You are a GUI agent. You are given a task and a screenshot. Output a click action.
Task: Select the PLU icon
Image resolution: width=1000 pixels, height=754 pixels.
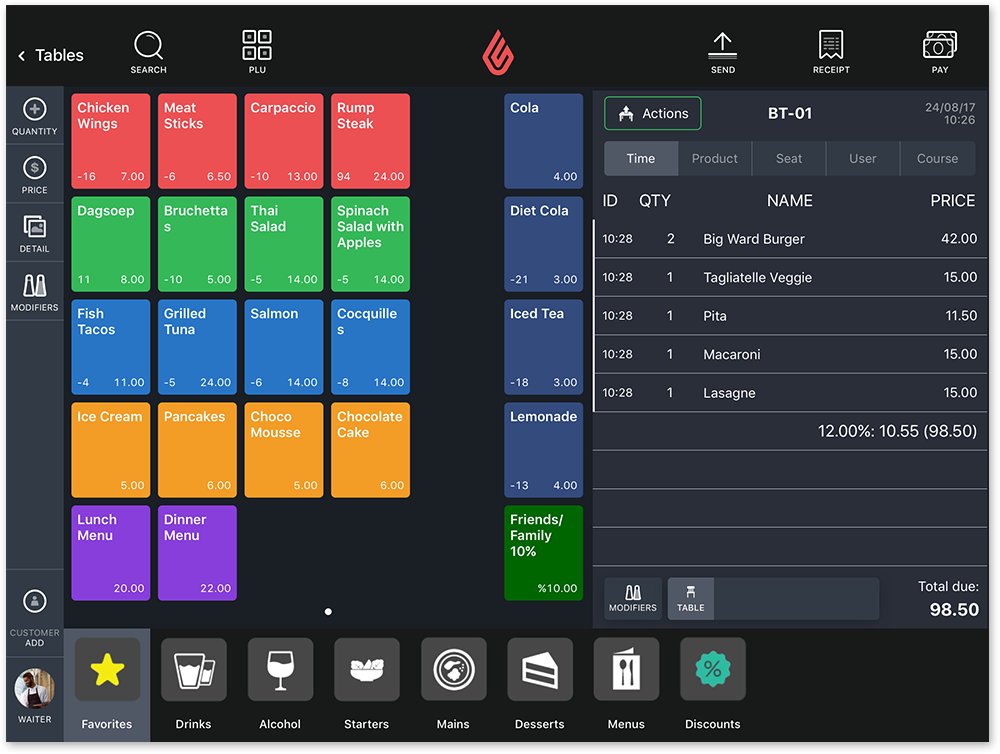(256, 50)
